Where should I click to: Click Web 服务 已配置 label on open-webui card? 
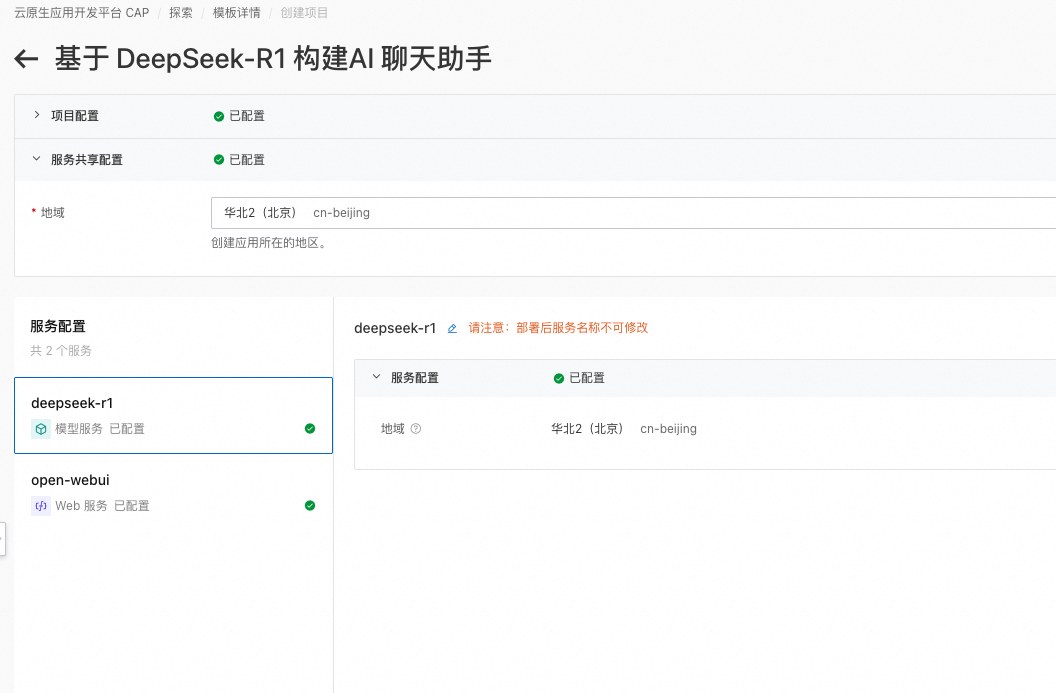click(x=102, y=506)
